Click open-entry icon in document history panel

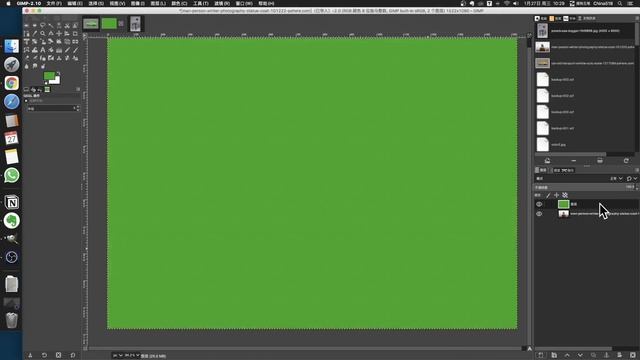click(547, 161)
